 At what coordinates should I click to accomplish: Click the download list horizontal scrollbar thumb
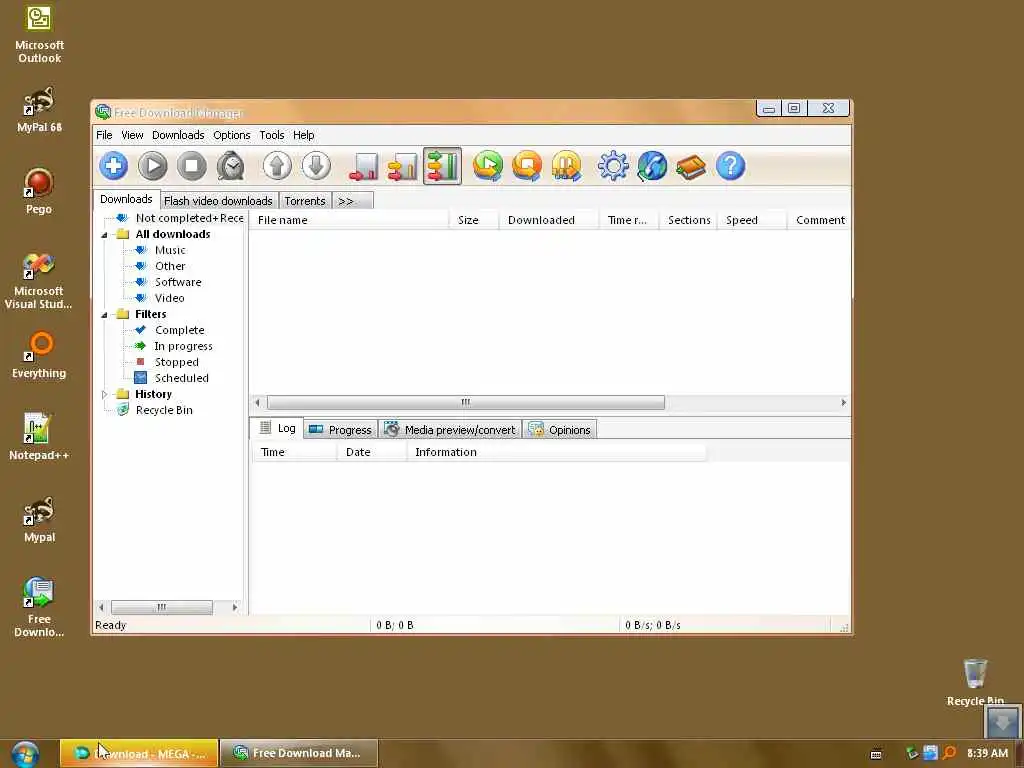pos(466,402)
